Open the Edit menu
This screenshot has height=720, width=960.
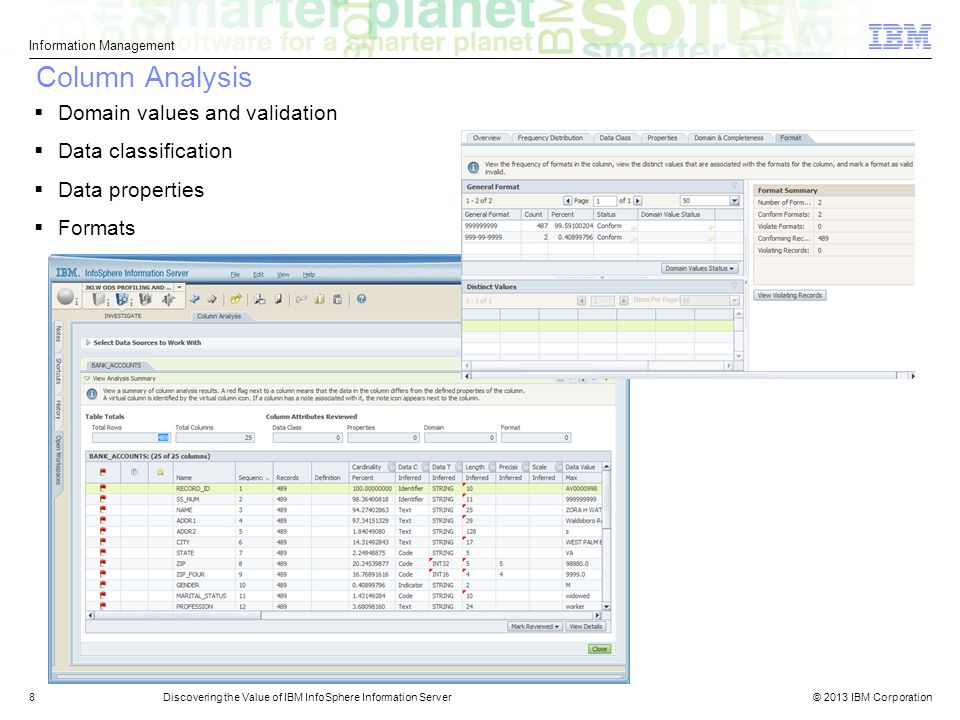tap(258, 274)
